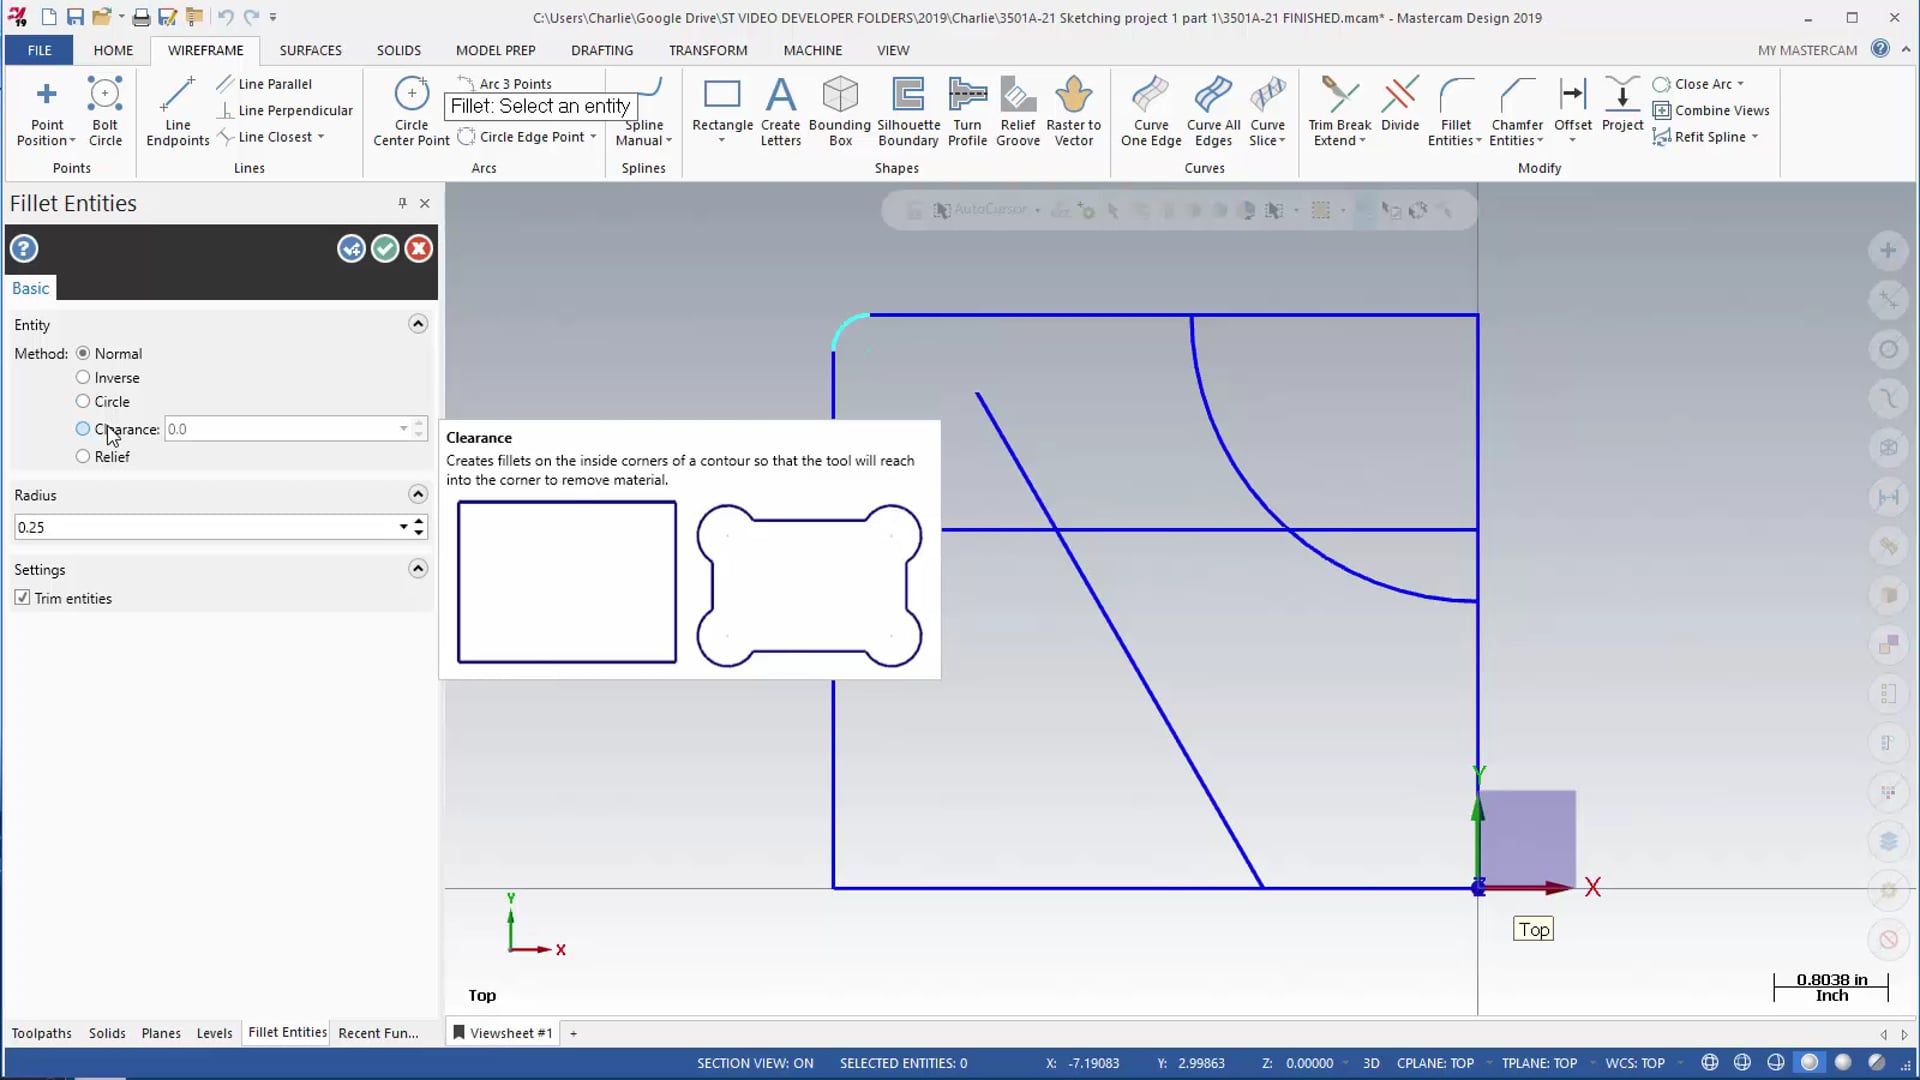Click the red cancel button
The image size is (1920, 1080).
[418, 248]
